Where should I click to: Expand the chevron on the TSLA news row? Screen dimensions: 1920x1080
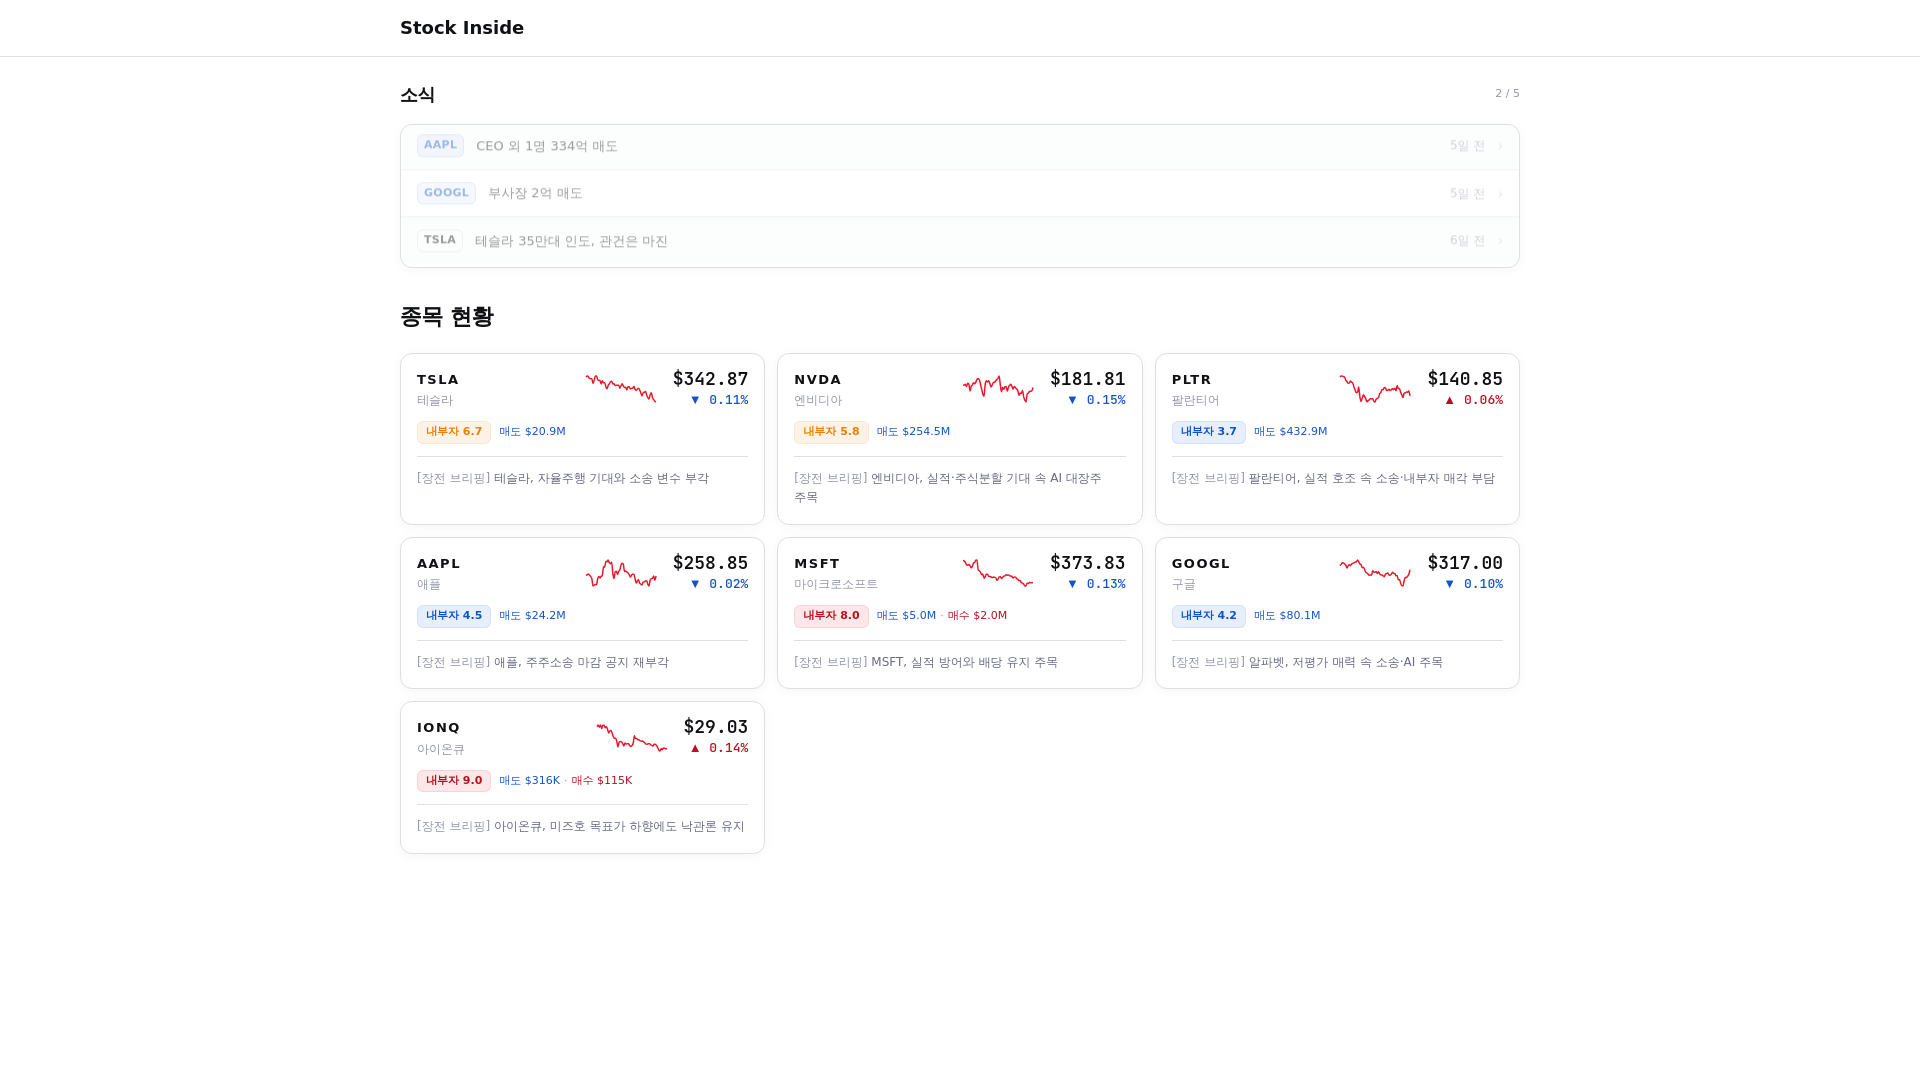coord(1500,241)
